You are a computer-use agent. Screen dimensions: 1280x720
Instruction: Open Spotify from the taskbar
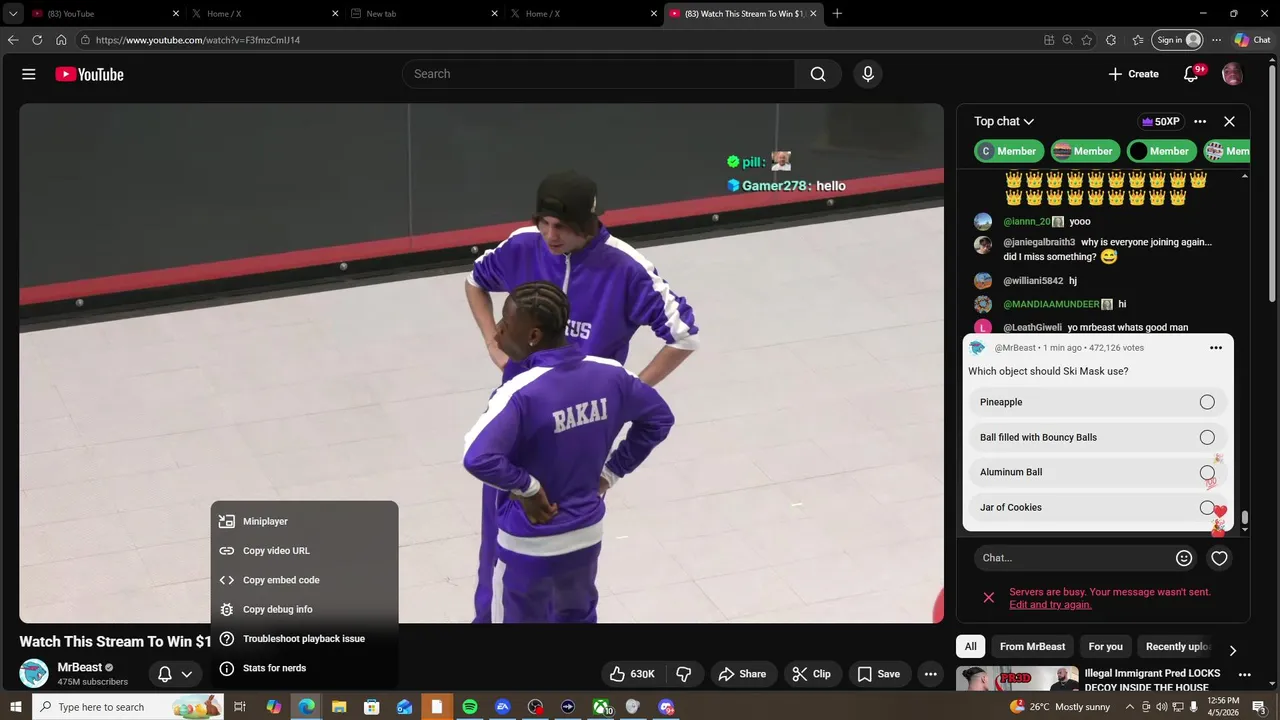pos(470,707)
